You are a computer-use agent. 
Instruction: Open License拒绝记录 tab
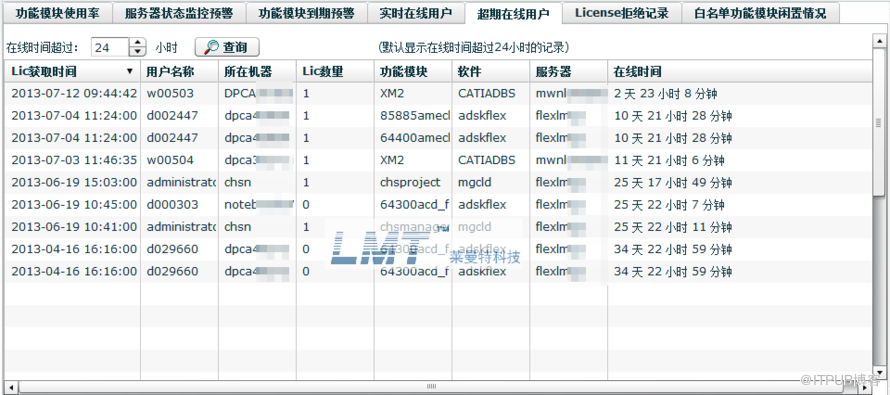[x=621, y=12]
